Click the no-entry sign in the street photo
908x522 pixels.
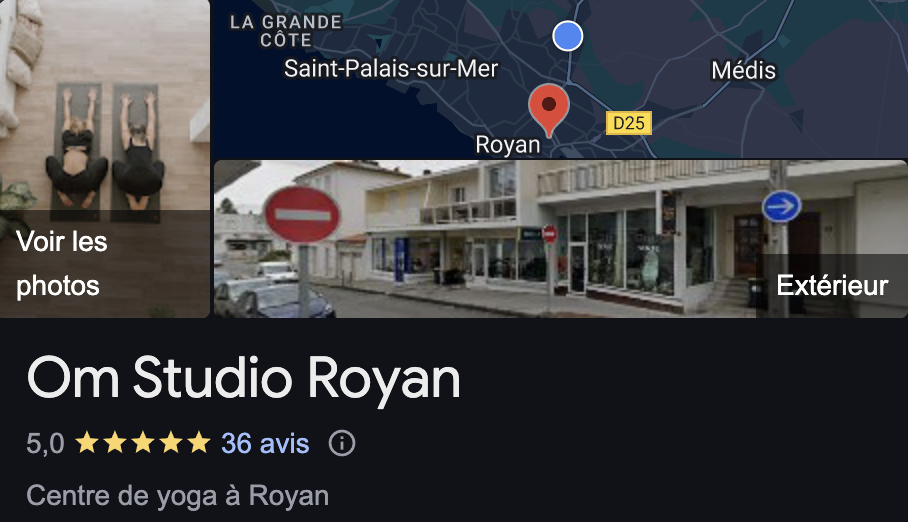tap(302, 214)
